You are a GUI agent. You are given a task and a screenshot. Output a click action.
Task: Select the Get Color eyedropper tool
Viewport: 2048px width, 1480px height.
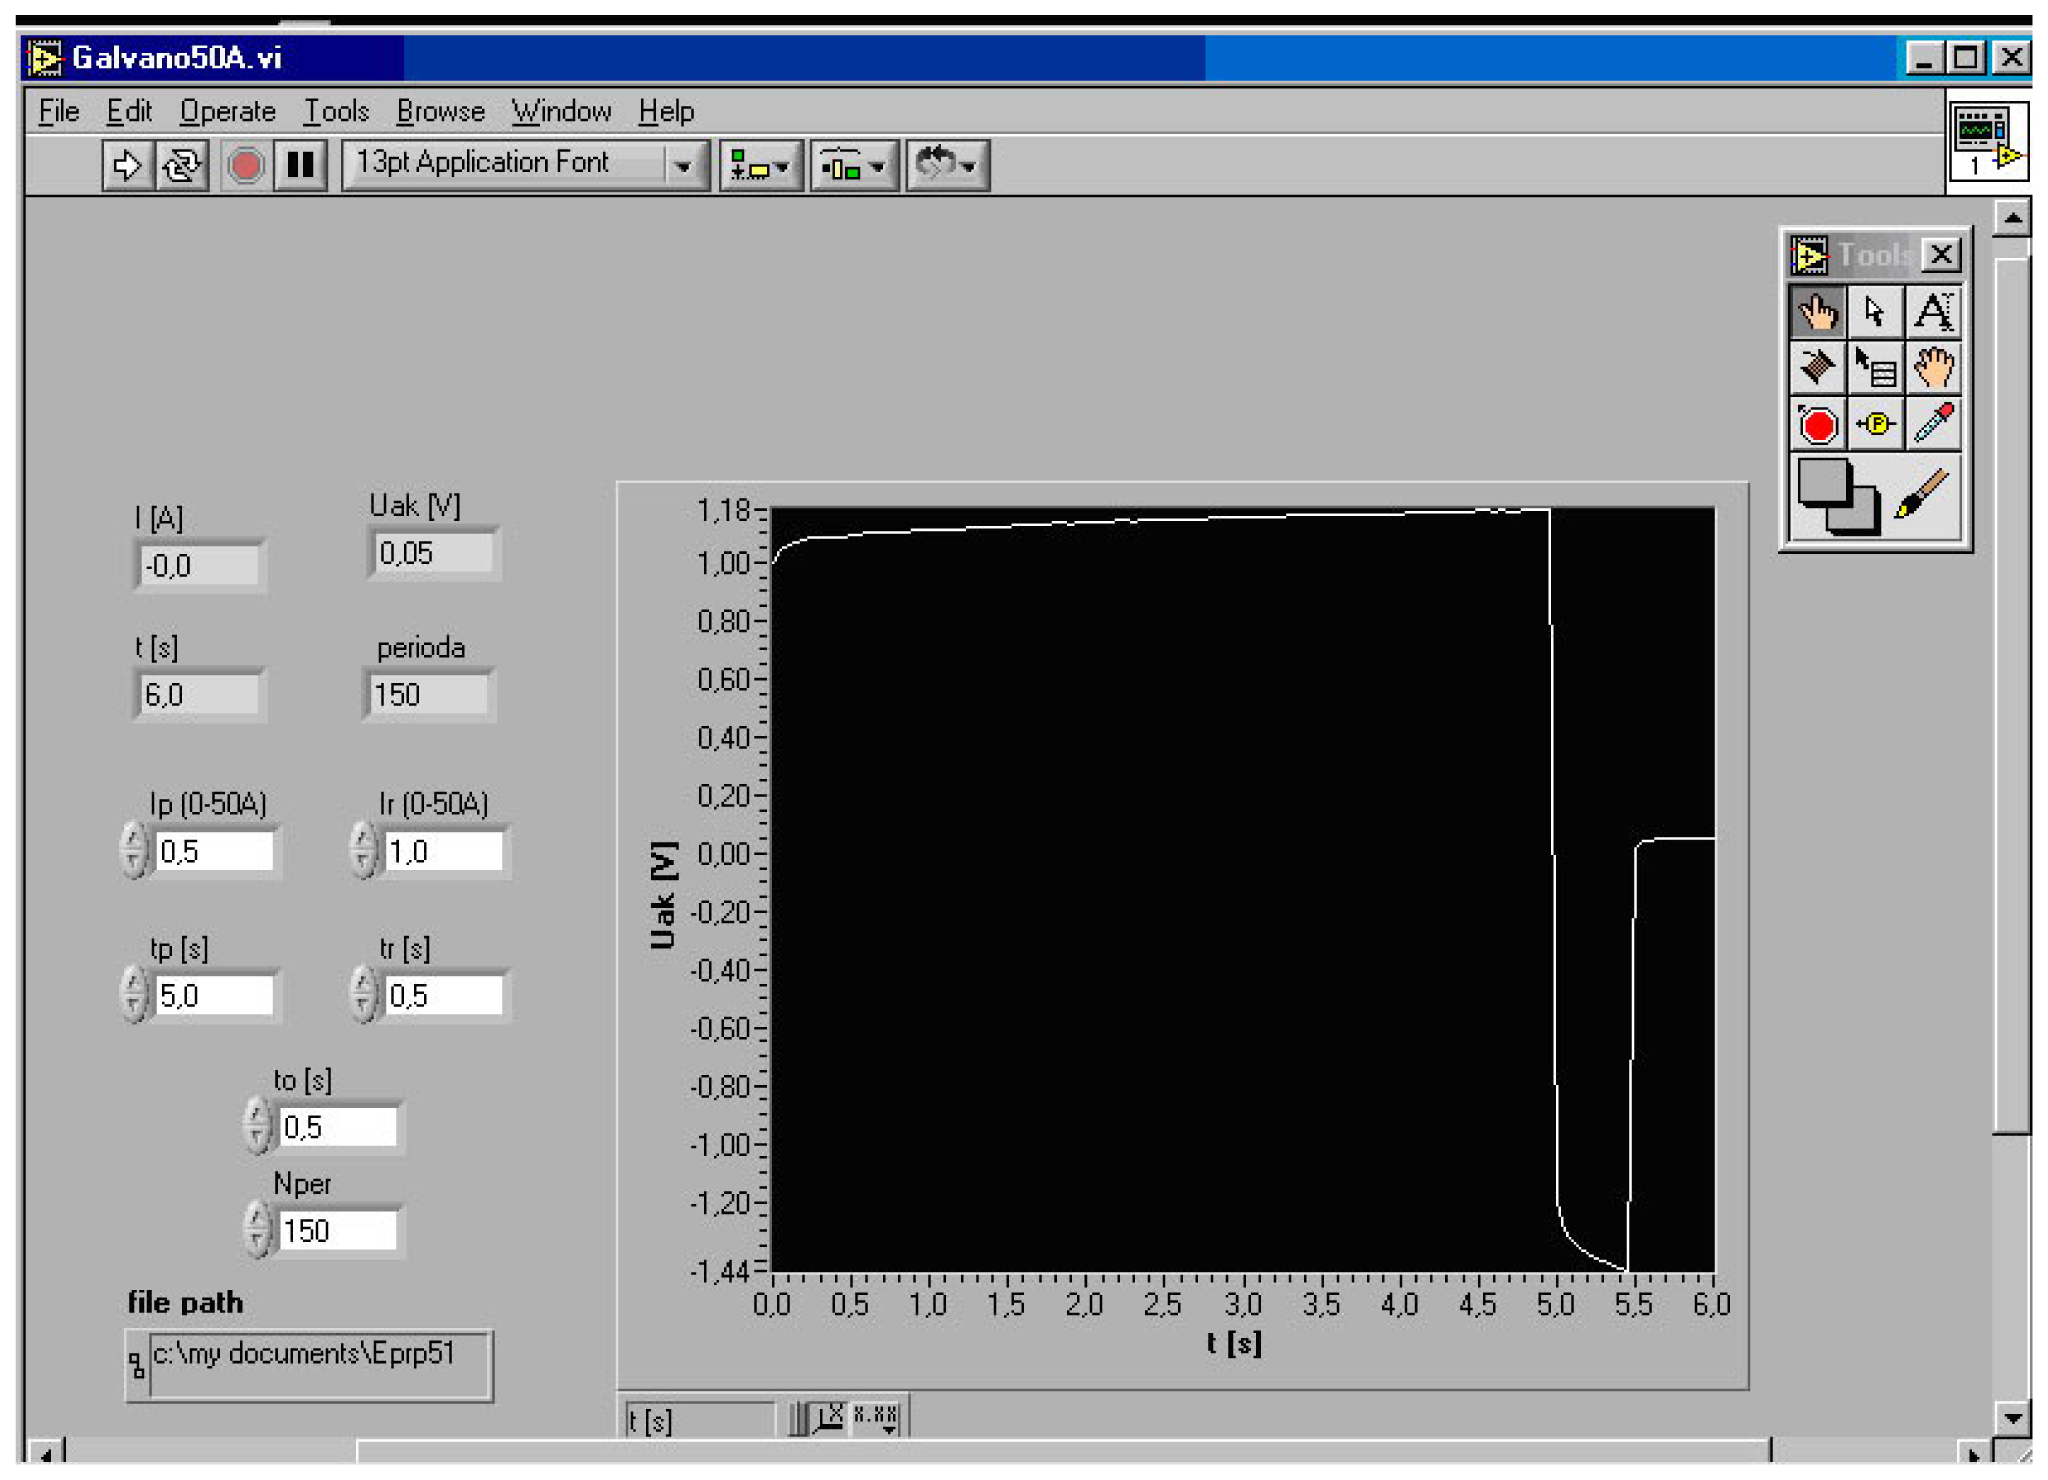[1934, 422]
